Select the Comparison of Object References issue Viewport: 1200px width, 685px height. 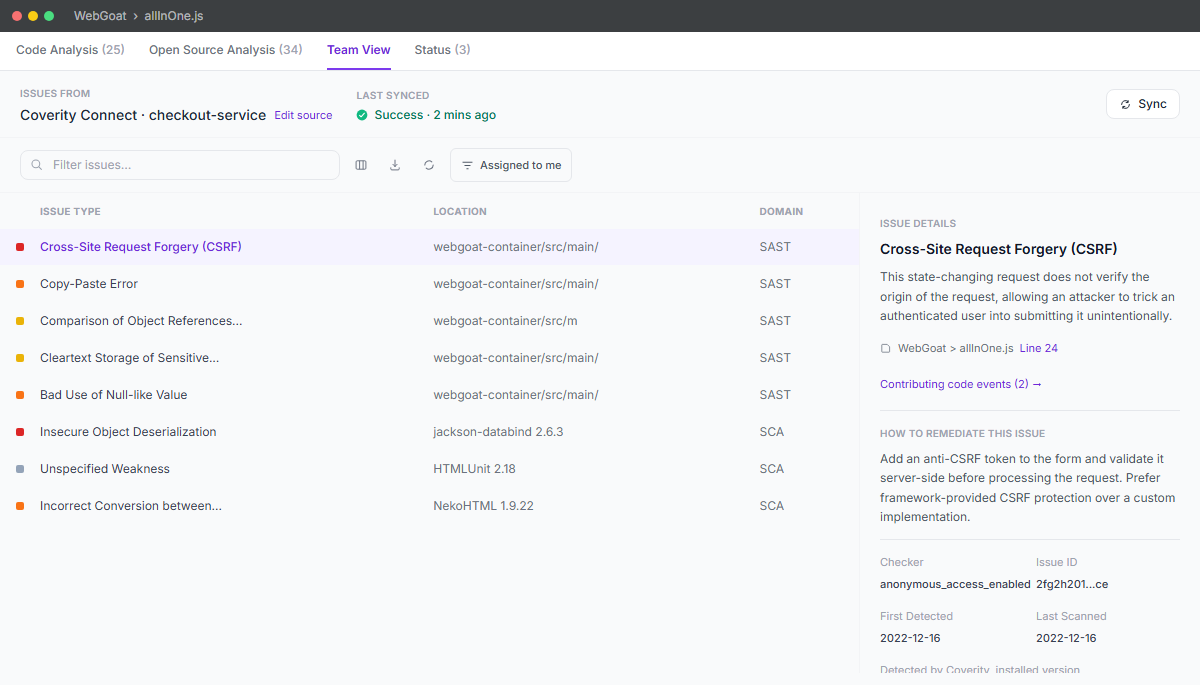[x=430, y=321]
